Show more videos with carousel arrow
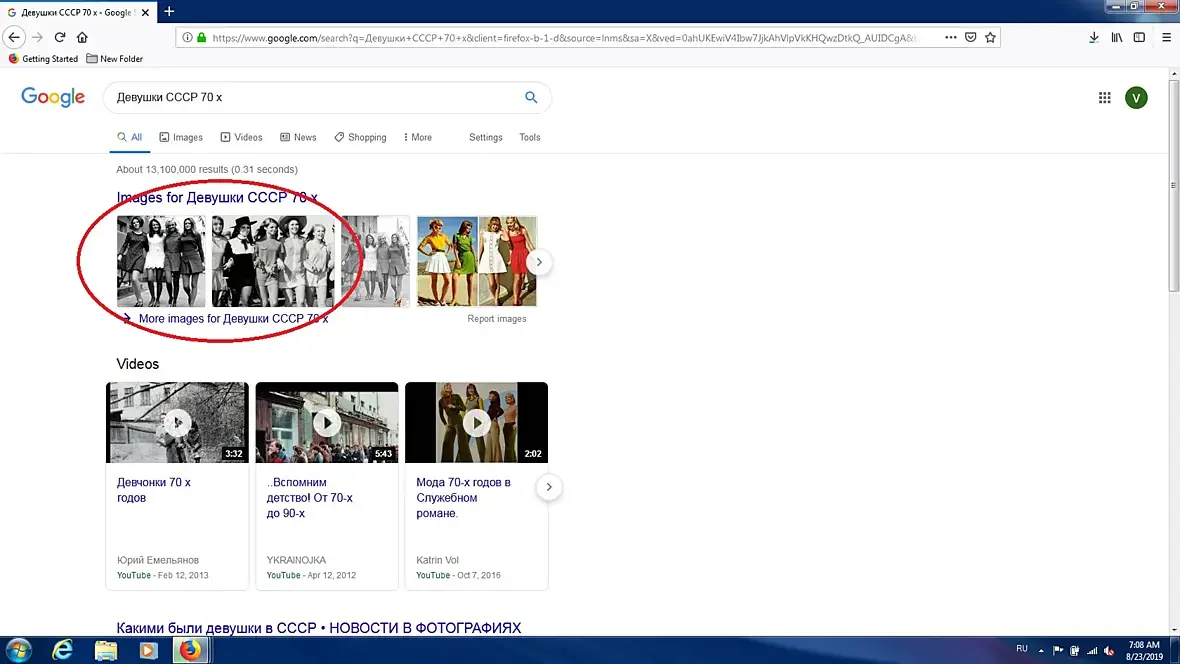The image size is (1180, 664). (549, 487)
